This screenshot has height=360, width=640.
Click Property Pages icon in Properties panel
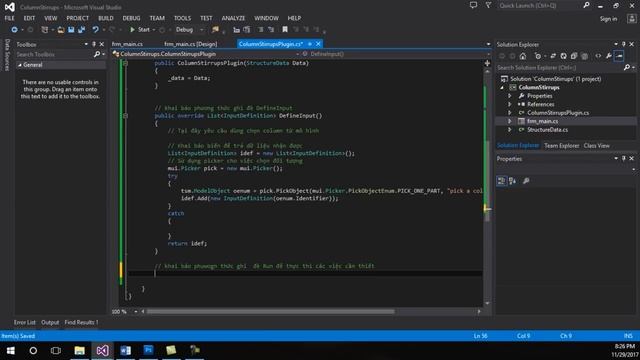[x=526, y=181]
